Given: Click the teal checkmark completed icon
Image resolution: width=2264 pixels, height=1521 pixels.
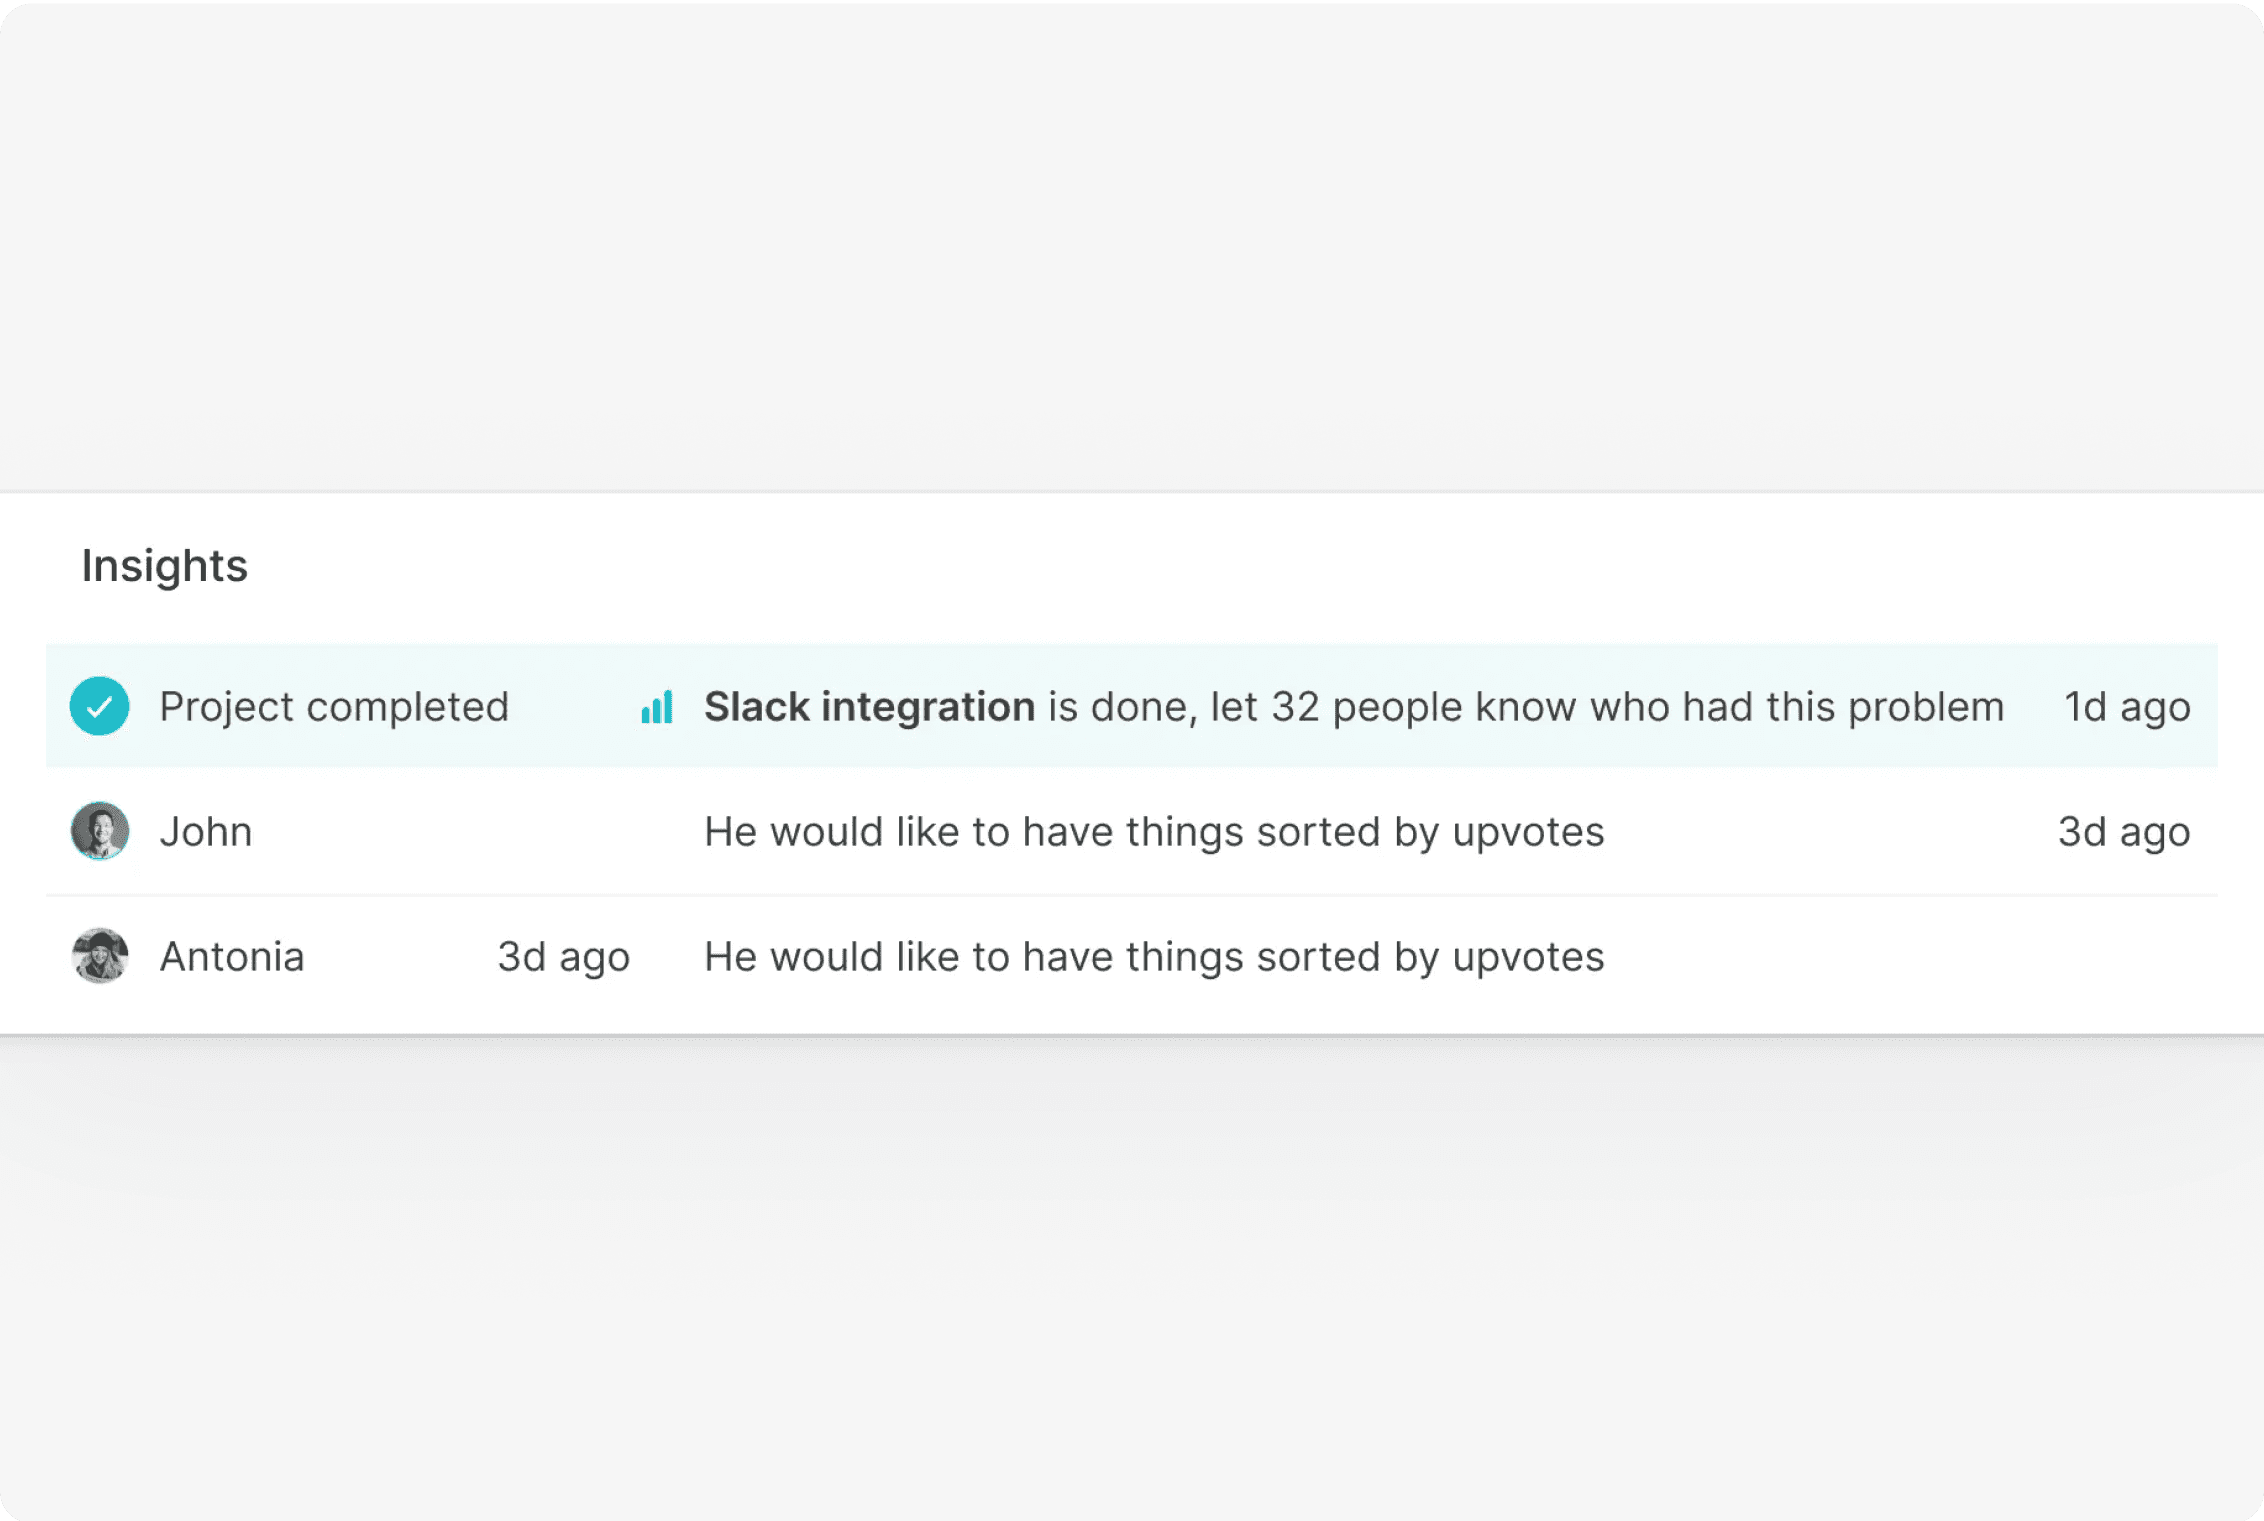Looking at the screenshot, I should [x=99, y=706].
